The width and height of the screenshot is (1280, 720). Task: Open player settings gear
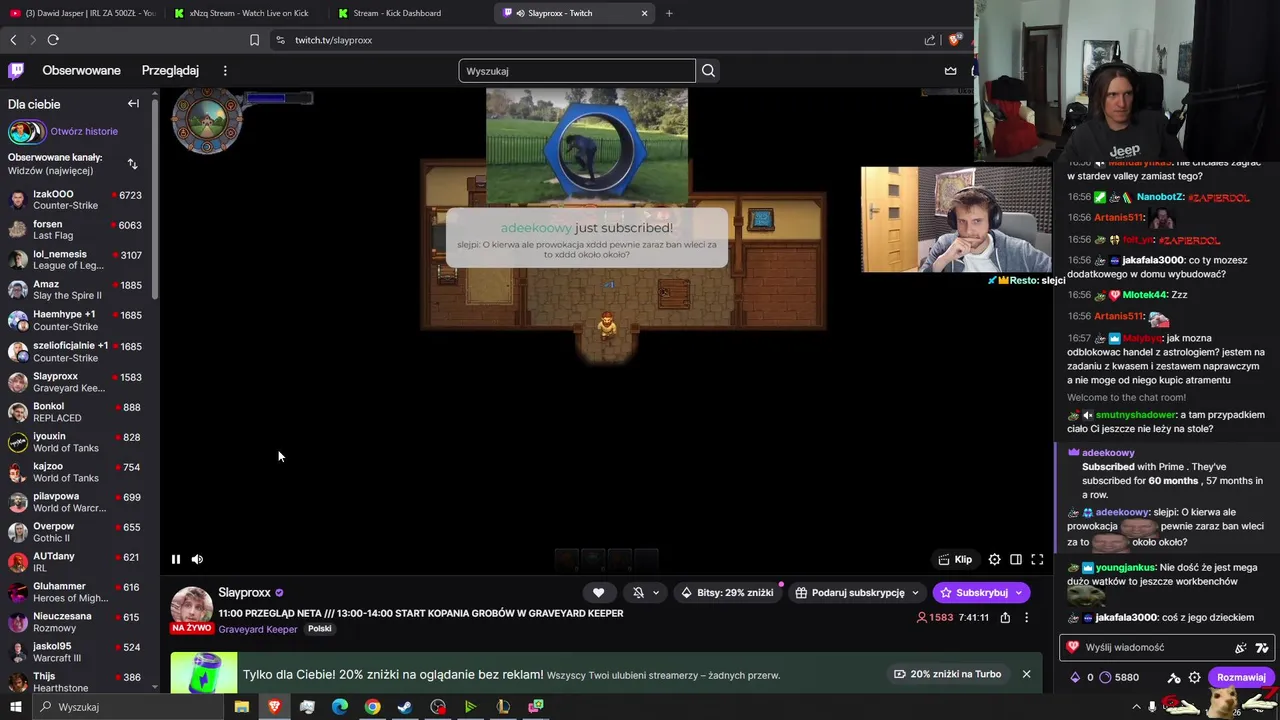point(994,560)
